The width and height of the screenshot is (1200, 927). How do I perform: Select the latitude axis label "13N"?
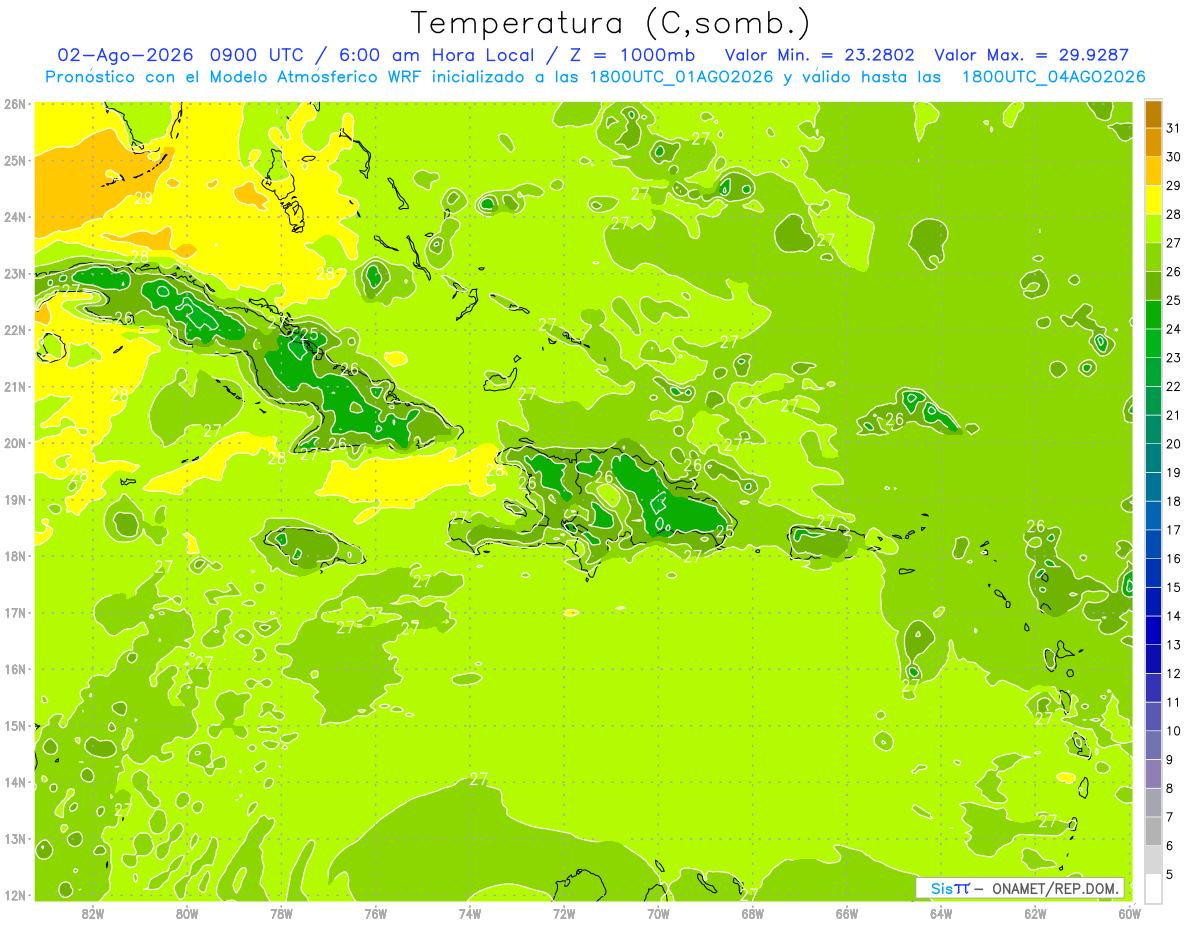pyautogui.click(x=15, y=838)
